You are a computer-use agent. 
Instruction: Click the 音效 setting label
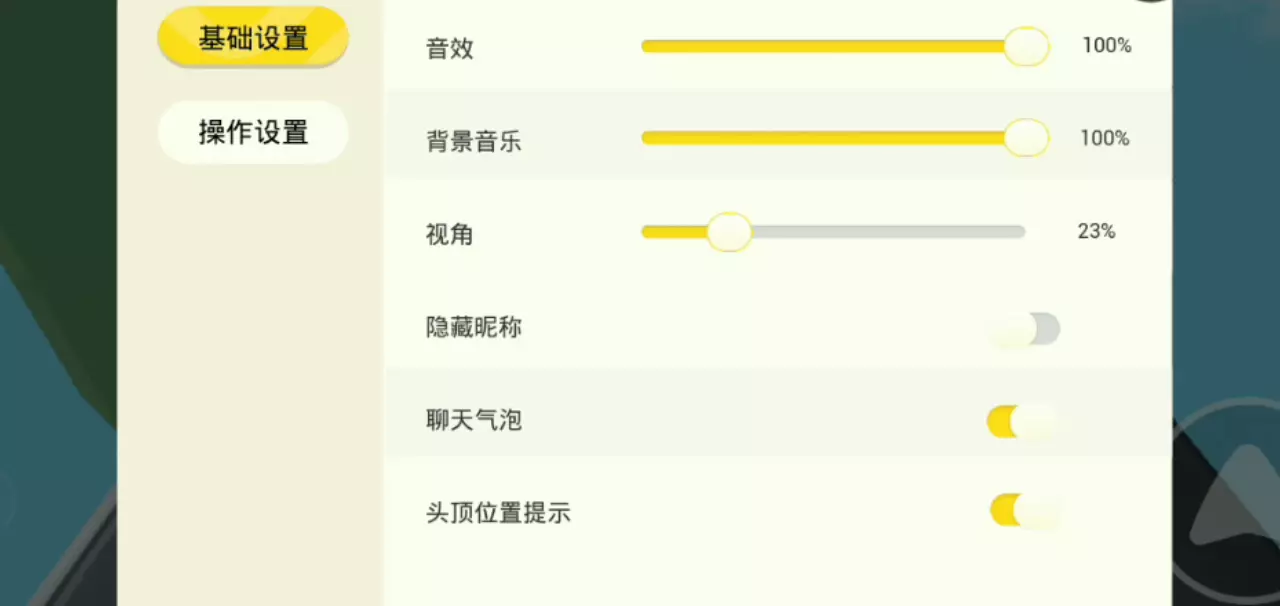450,49
